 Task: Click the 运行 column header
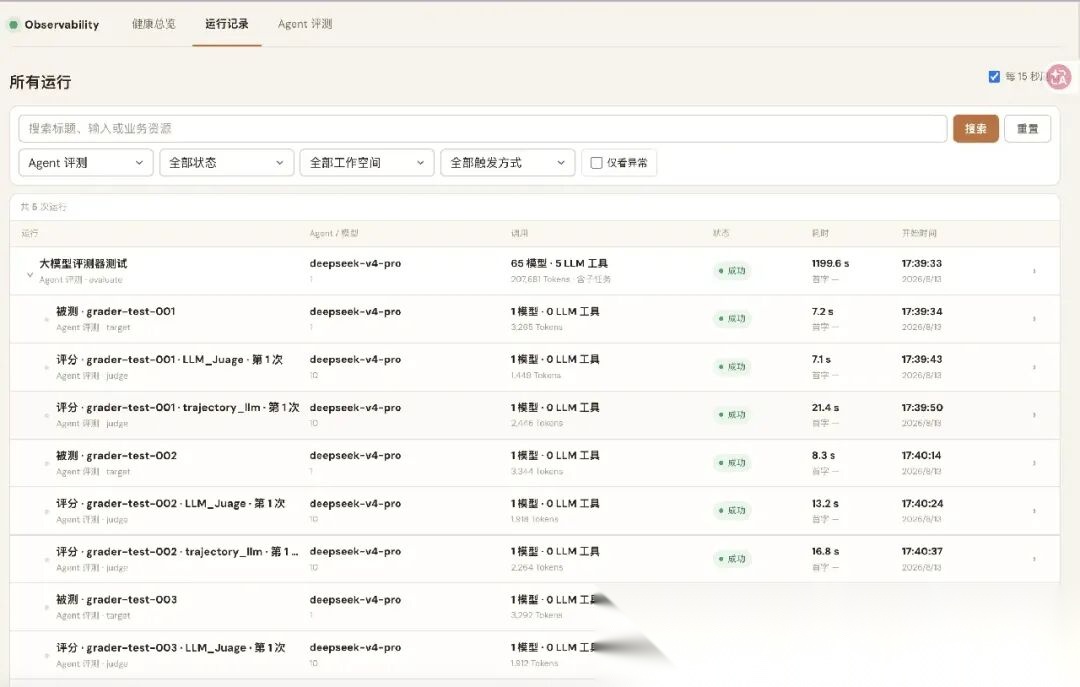(x=30, y=234)
